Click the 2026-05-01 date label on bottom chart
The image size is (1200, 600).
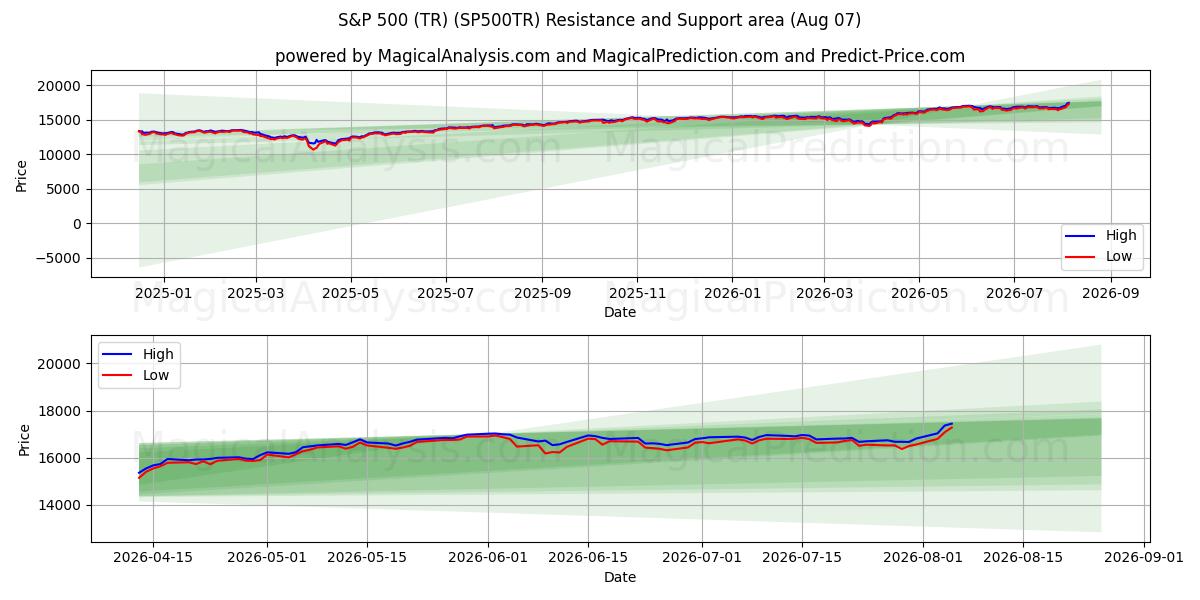pyautogui.click(x=267, y=558)
